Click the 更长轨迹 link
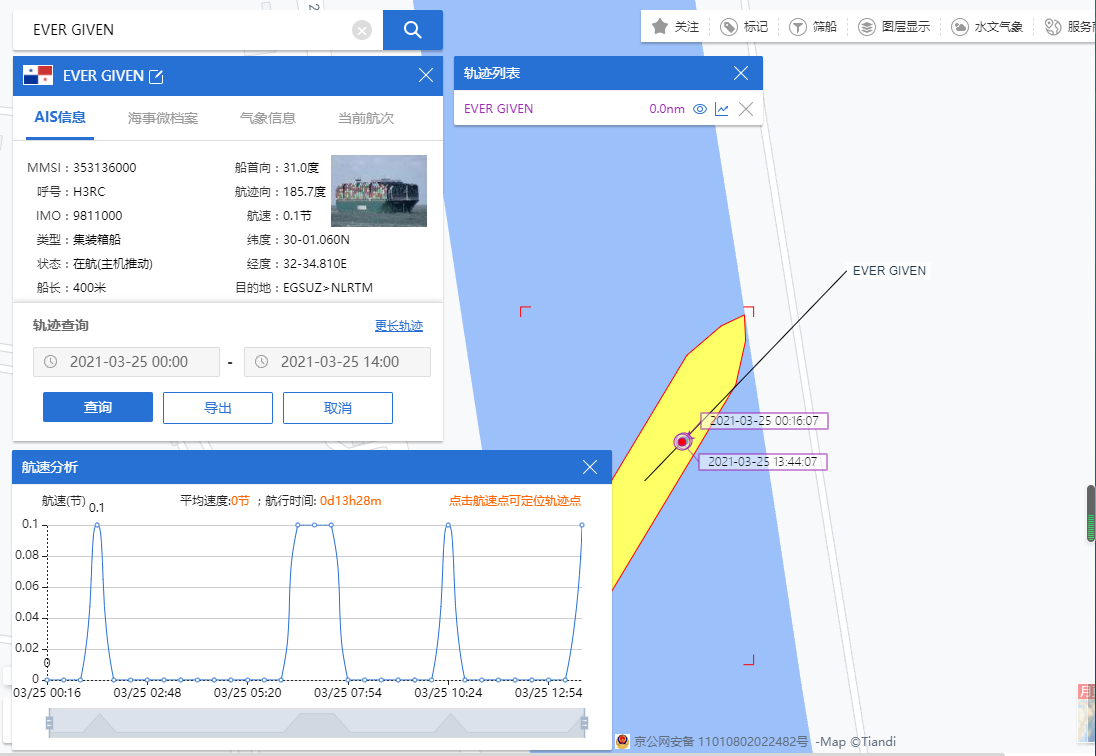Image resolution: width=1096 pixels, height=756 pixels. (398, 326)
